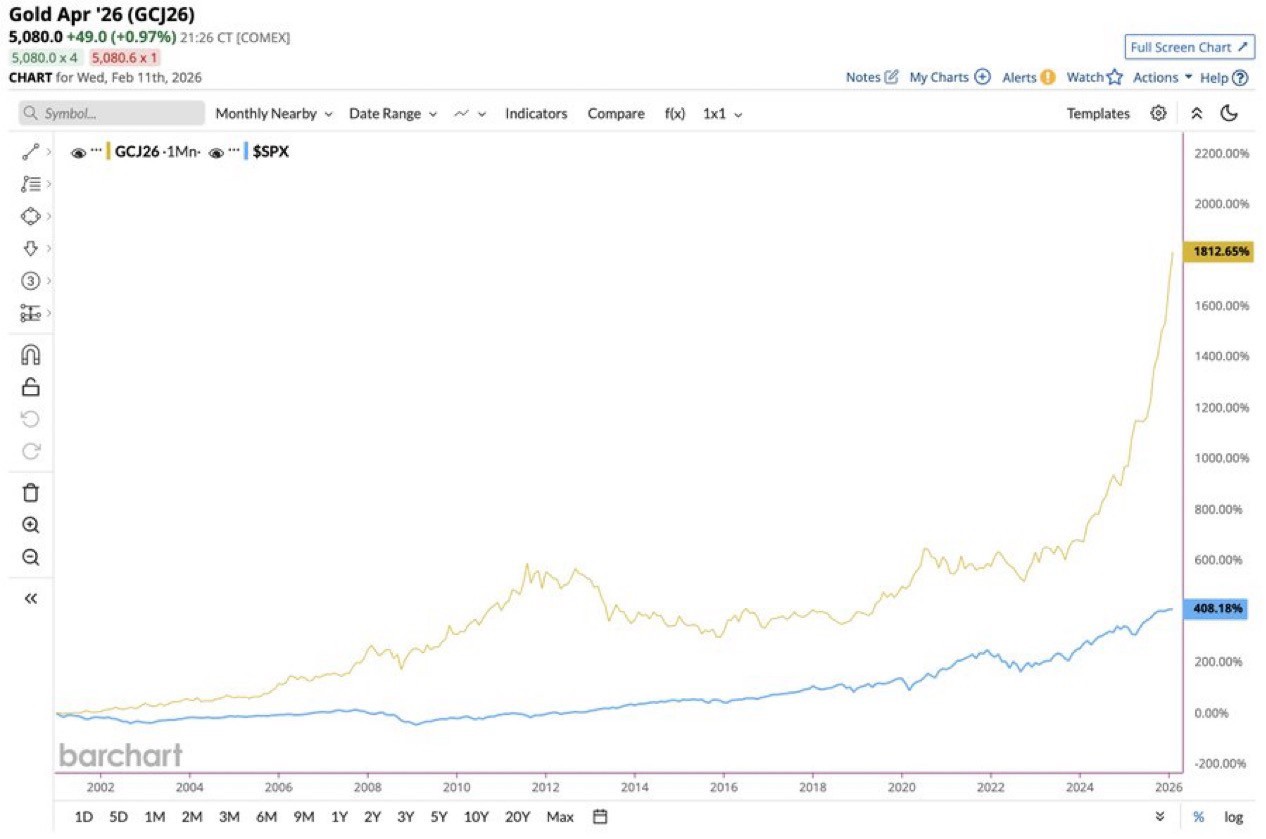Open the calendar date picker icon
This screenshot has height=839, width=1266.
pos(600,816)
